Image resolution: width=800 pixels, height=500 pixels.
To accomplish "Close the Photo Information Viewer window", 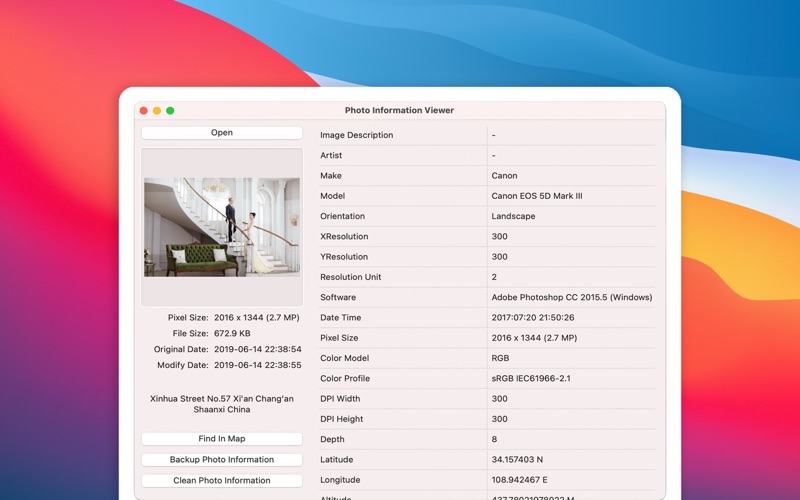I will pyautogui.click(x=144, y=111).
